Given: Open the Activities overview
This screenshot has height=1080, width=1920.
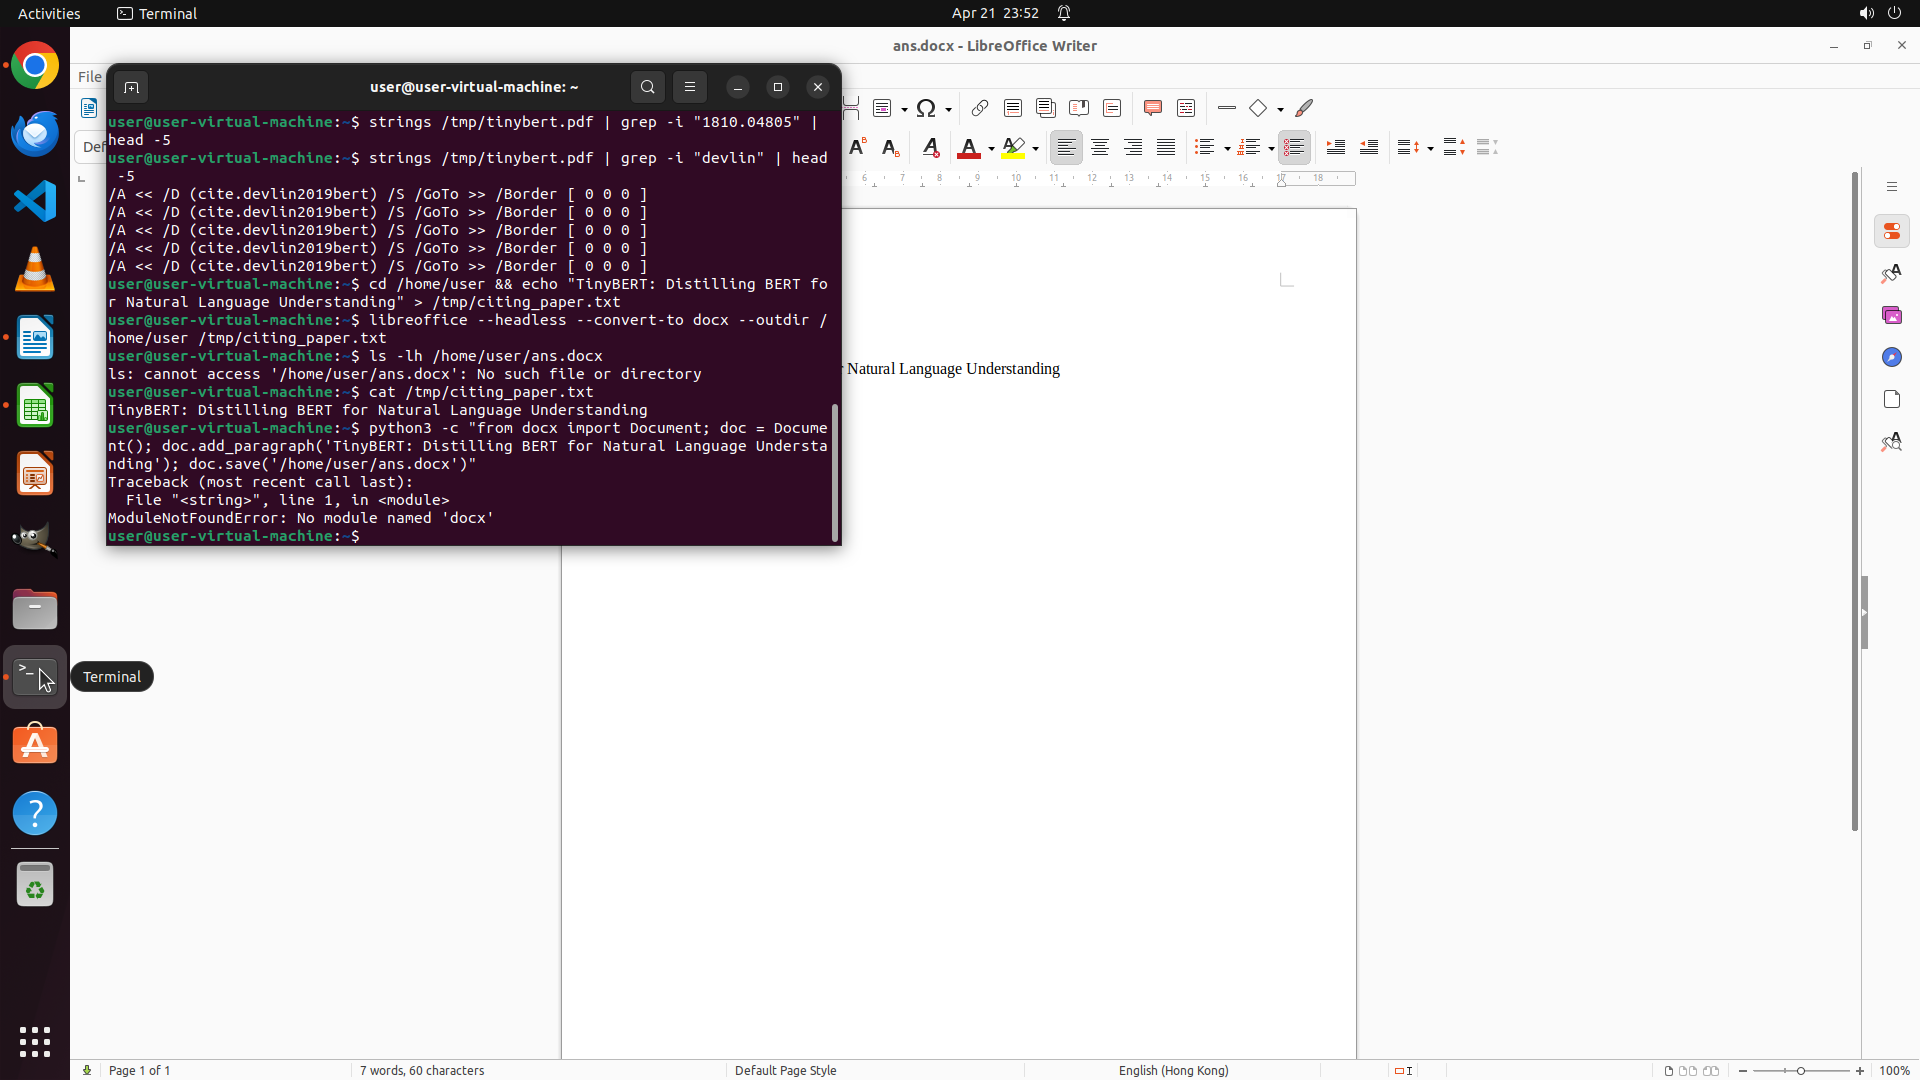Looking at the screenshot, I should [49, 13].
